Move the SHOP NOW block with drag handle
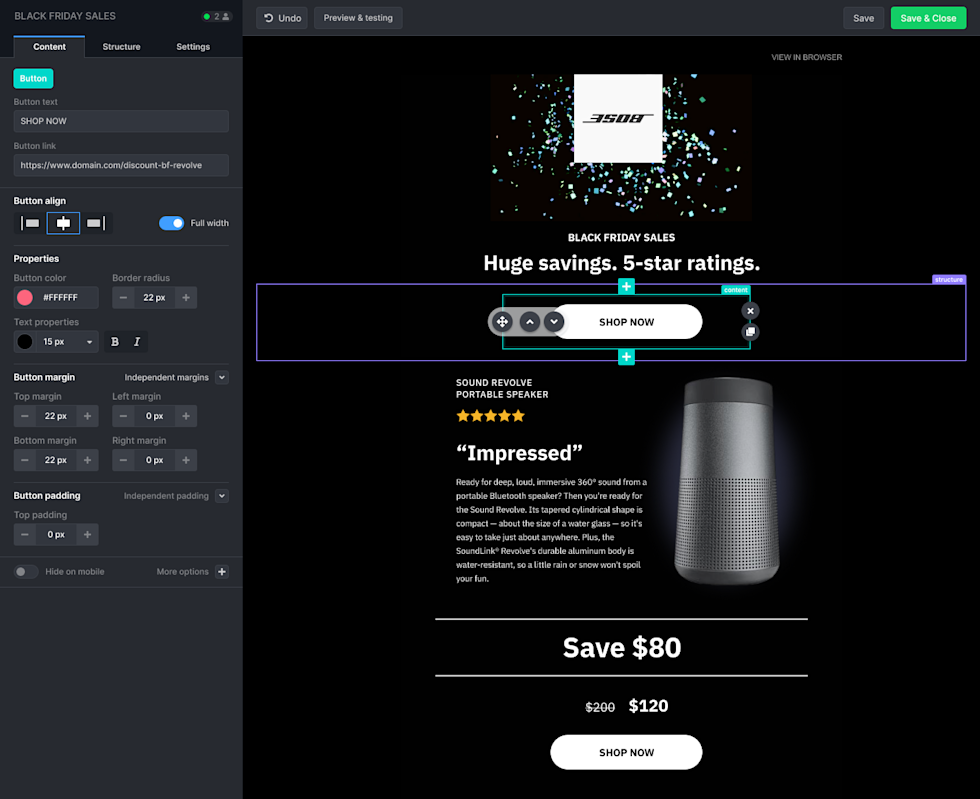Image resolution: width=980 pixels, height=799 pixels. (502, 321)
